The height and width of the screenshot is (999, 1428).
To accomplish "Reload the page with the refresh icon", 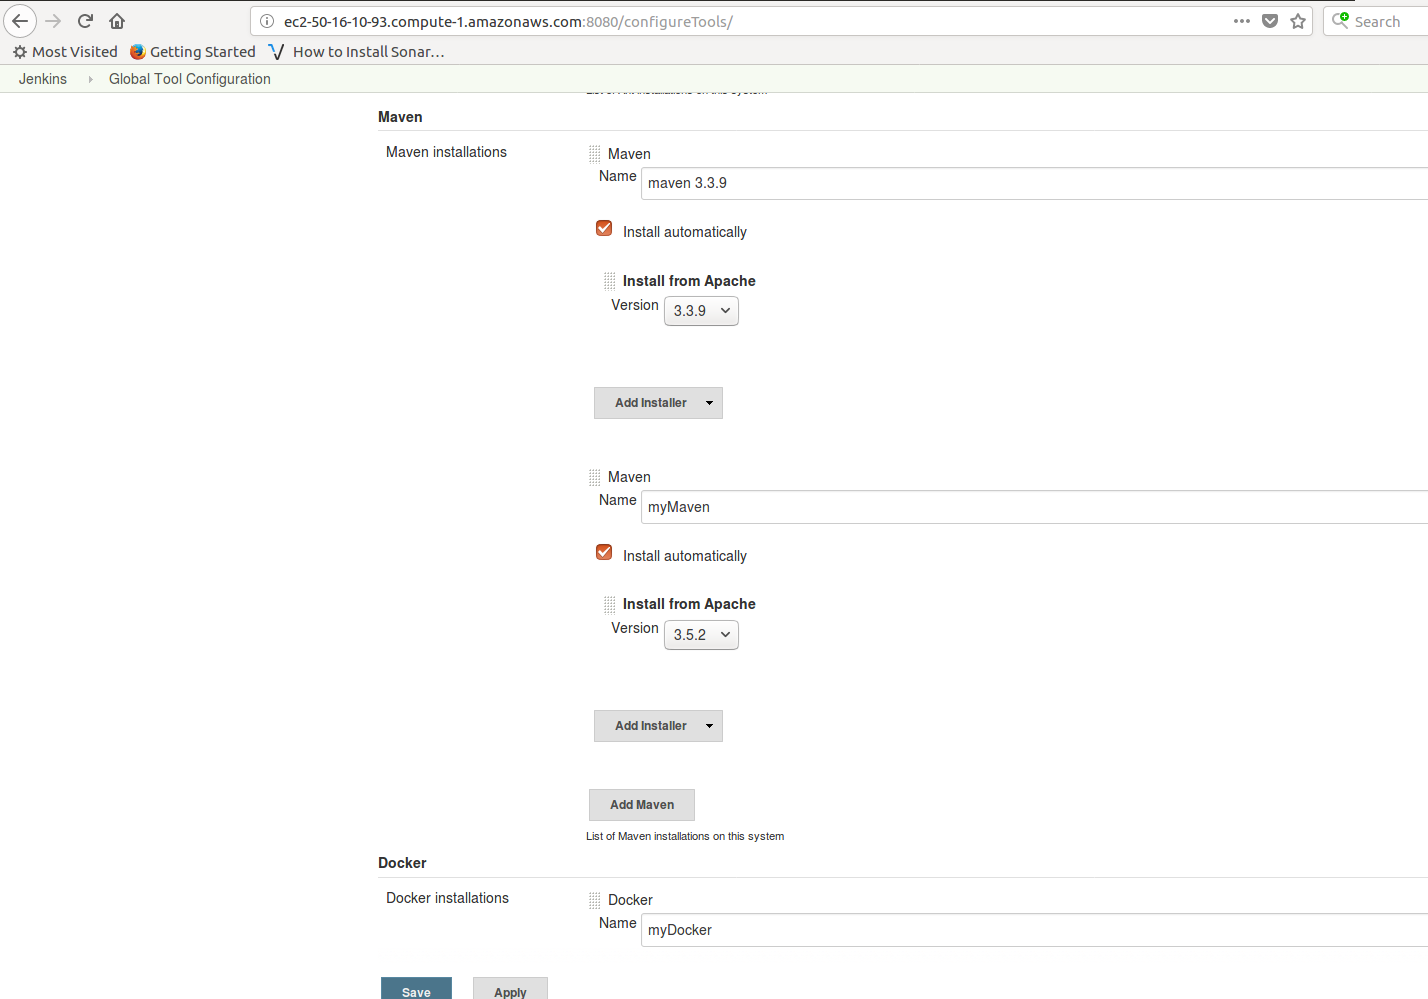I will [86, 21].
